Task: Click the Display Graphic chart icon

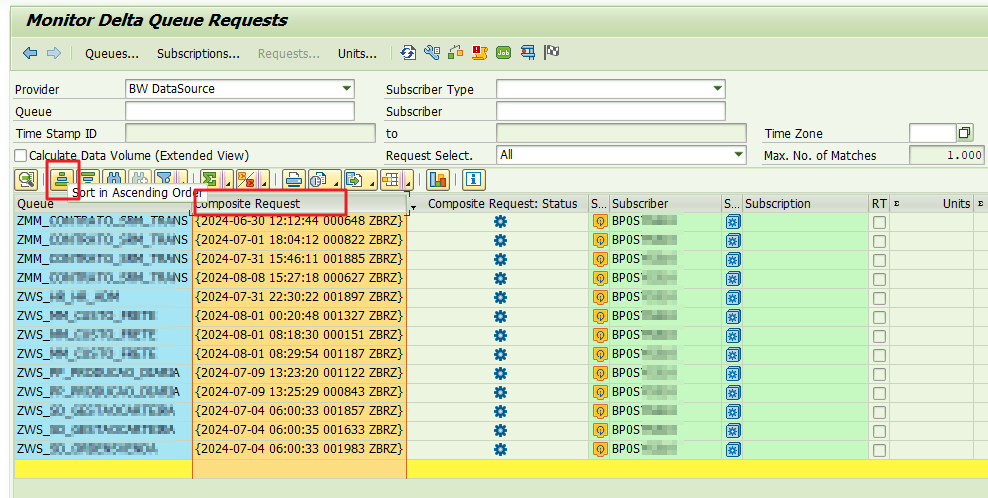Action: 437,180
